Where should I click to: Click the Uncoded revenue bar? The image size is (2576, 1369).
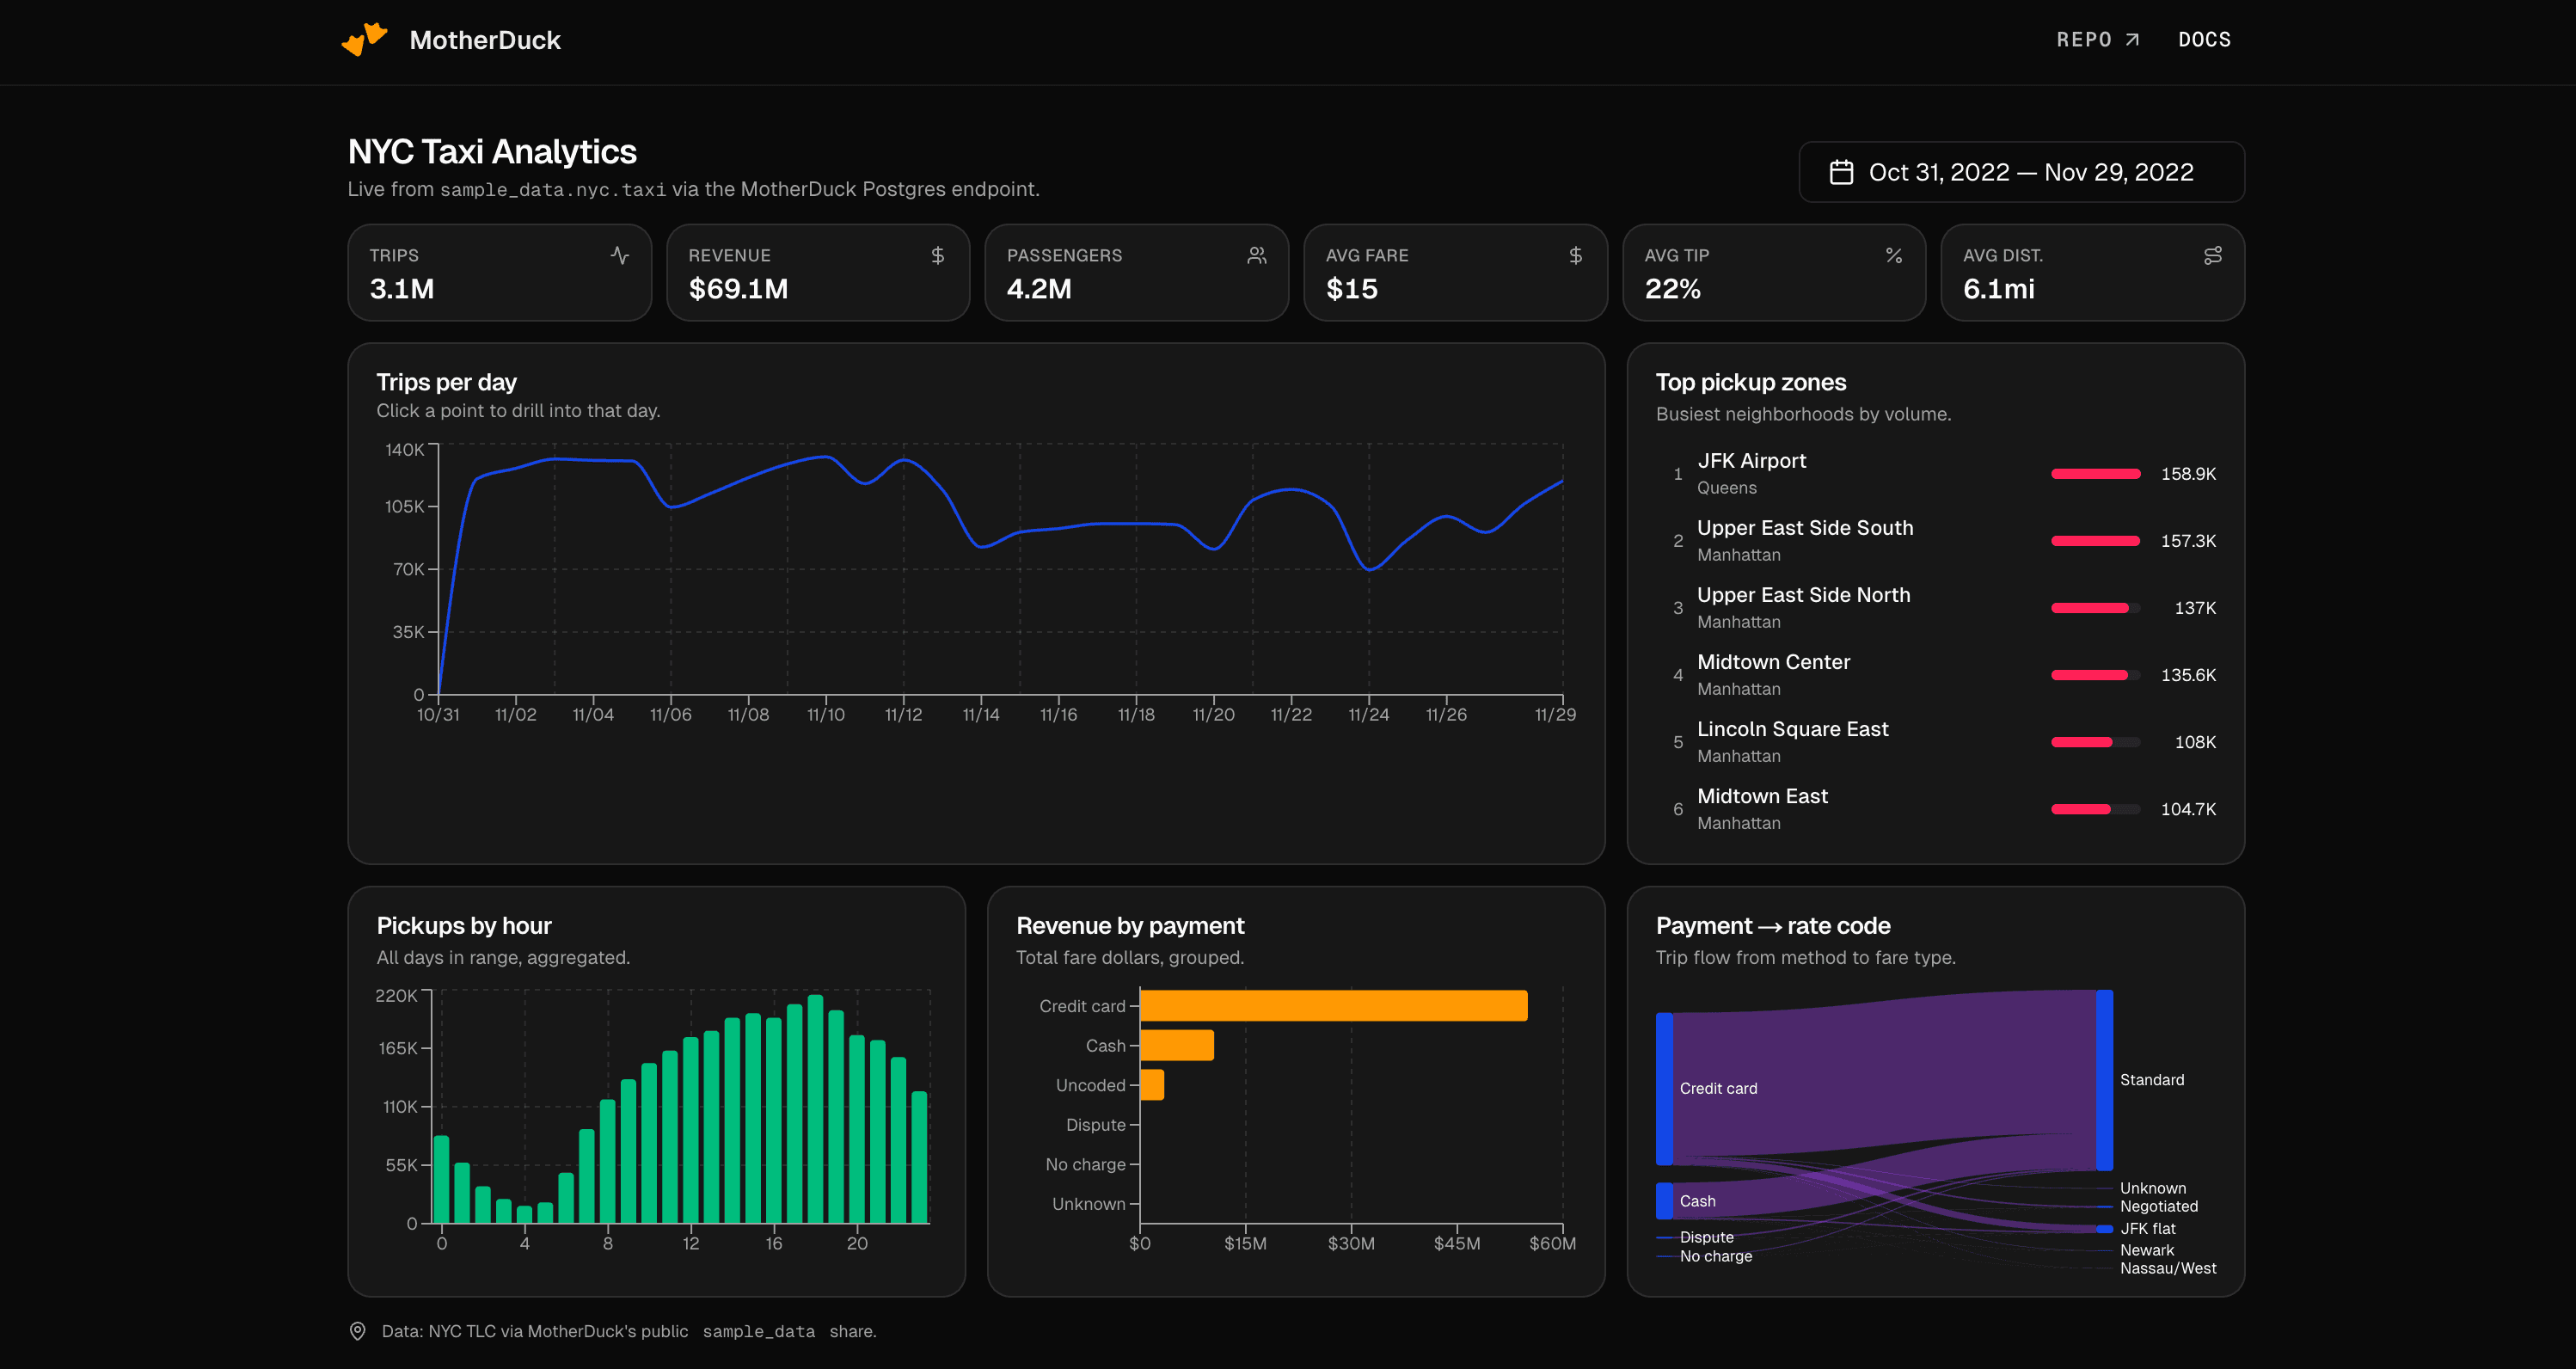[1152, 1085]
